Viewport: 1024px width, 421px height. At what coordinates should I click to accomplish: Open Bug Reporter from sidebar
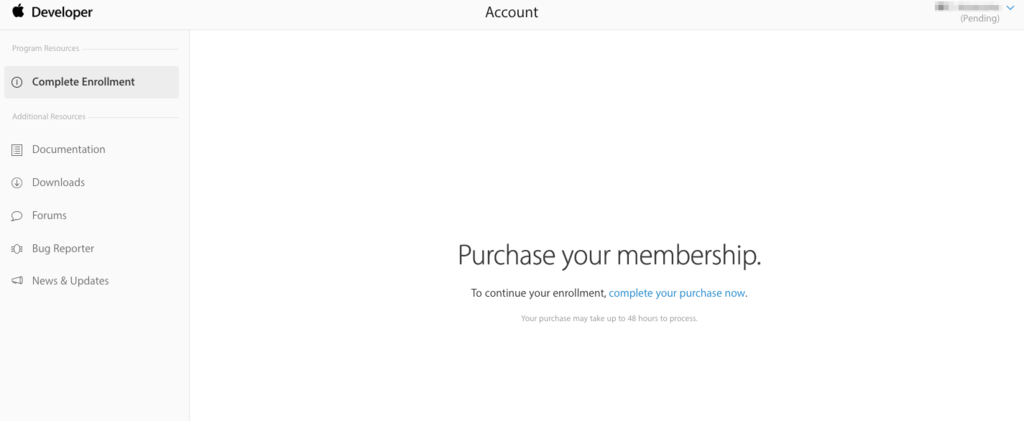(x=63, y=249)
